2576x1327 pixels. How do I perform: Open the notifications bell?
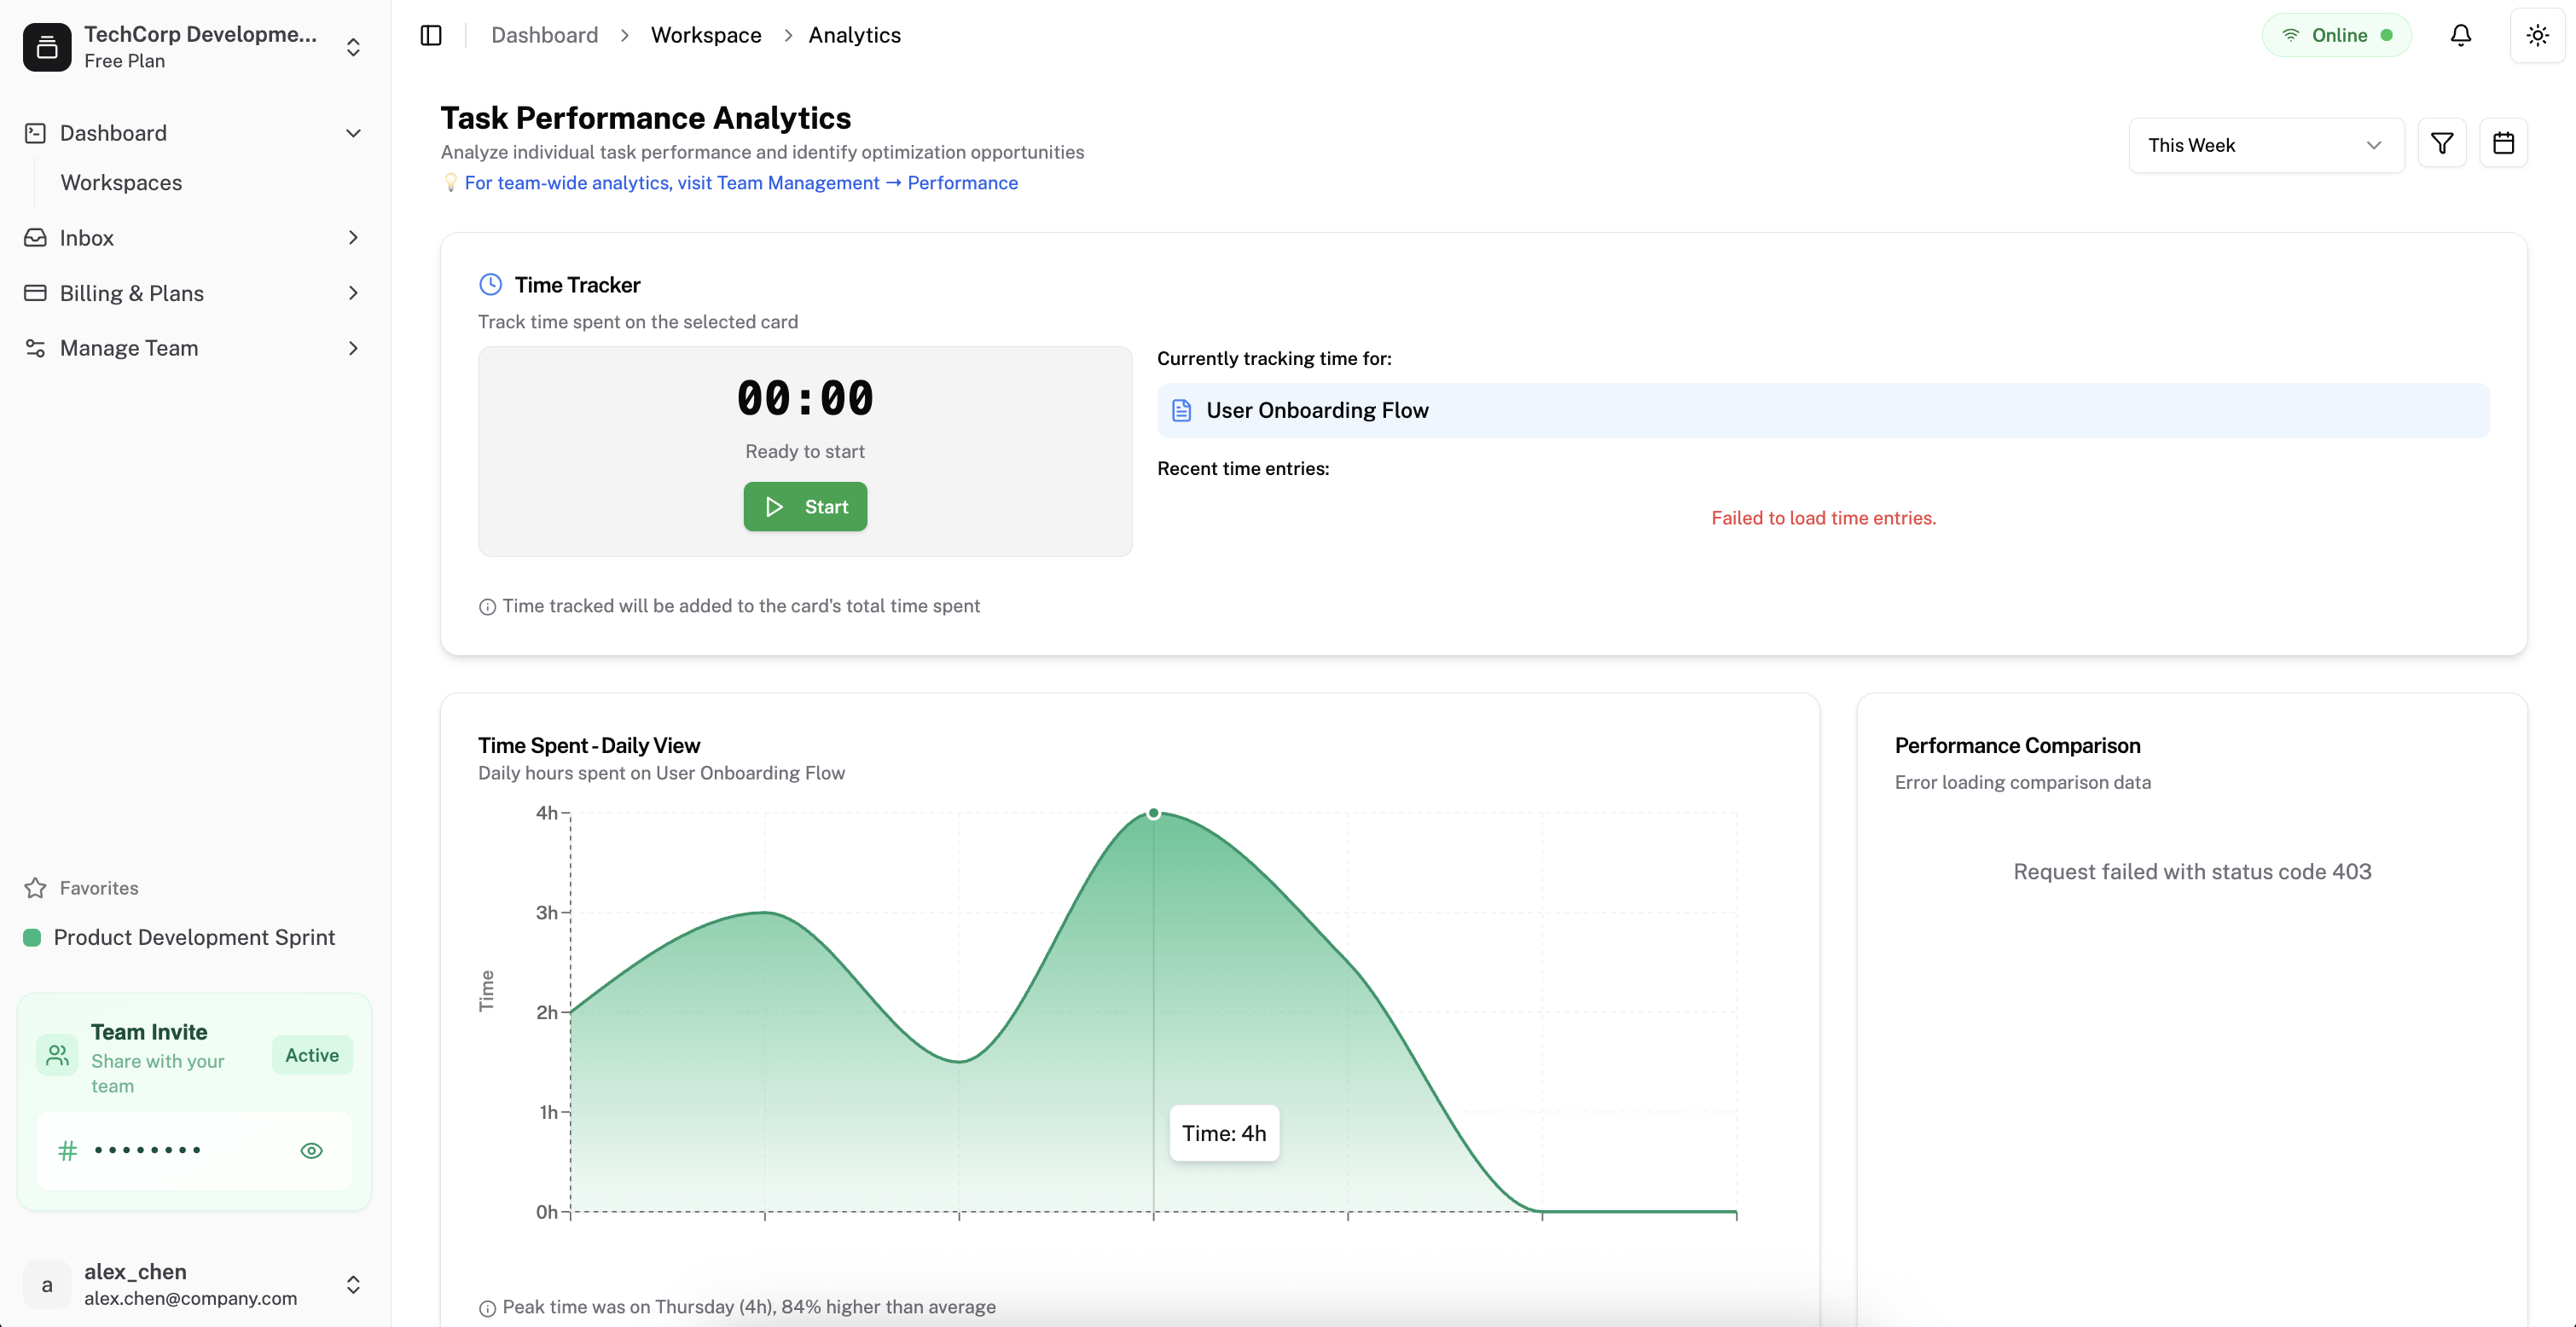(2459, 34)
